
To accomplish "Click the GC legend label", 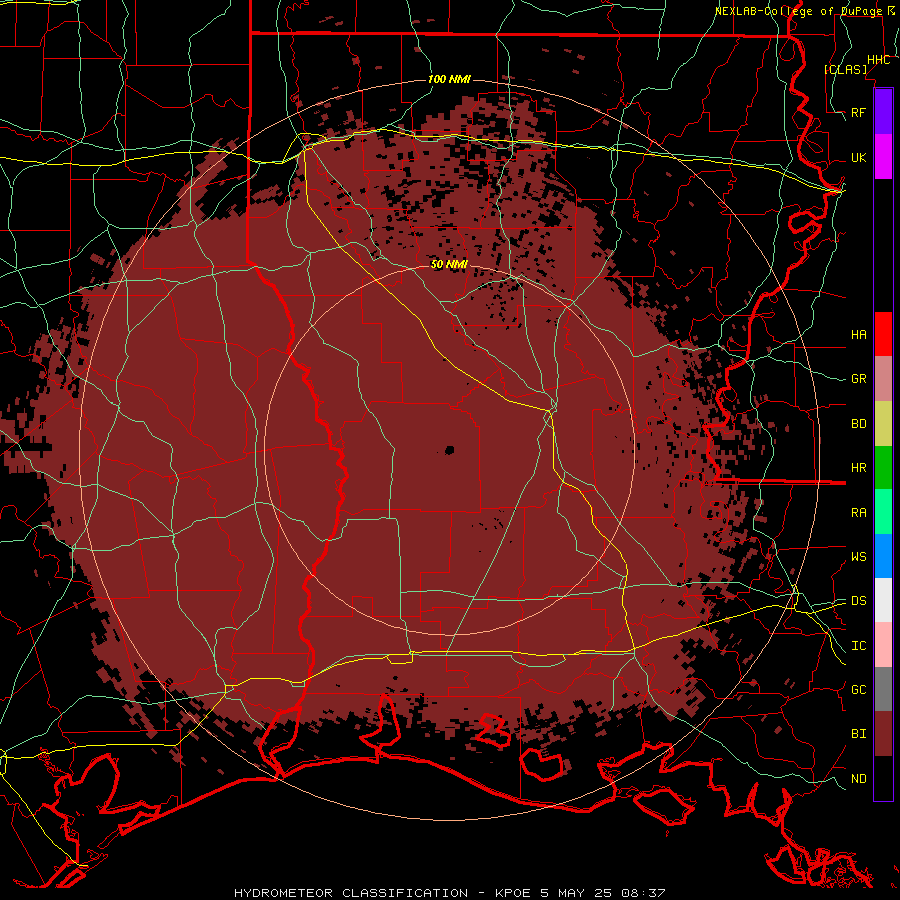I will 858,690.
